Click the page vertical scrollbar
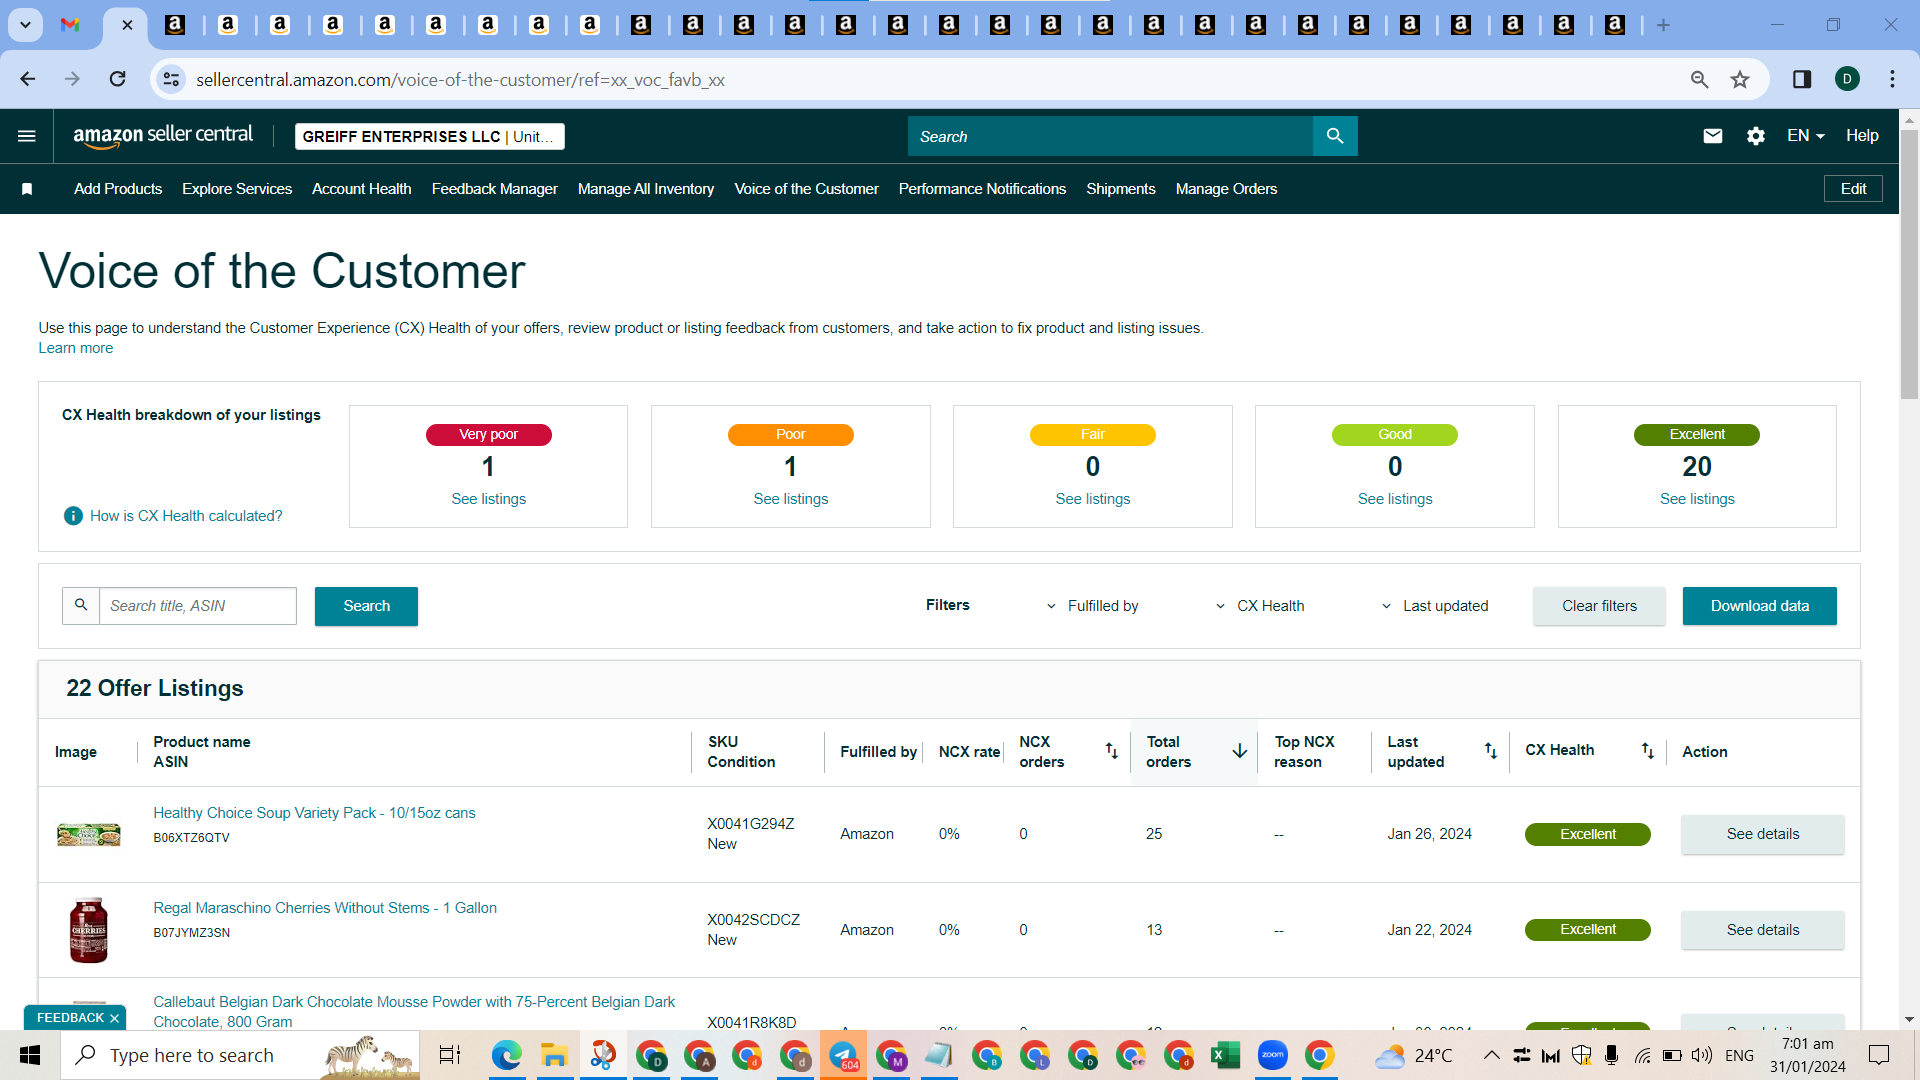Image resolution: width=1920 pixels, height=1080 pixels. [1909, 265]
